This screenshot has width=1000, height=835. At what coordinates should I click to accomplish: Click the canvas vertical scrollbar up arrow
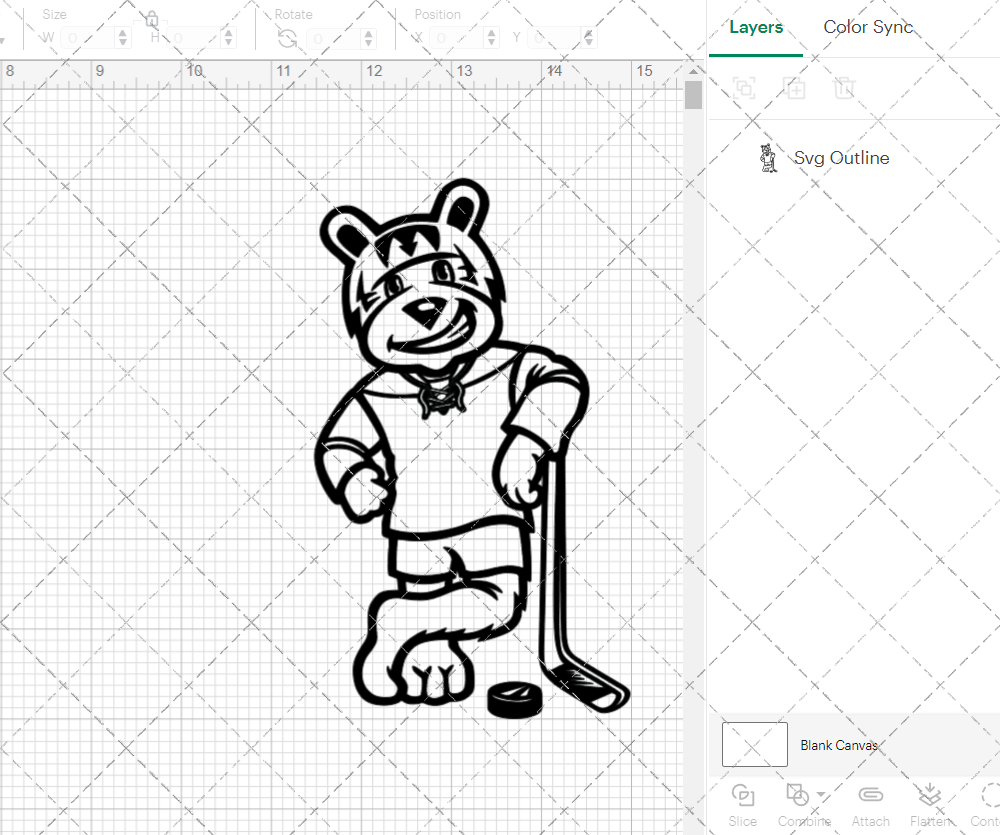(693, 73)
